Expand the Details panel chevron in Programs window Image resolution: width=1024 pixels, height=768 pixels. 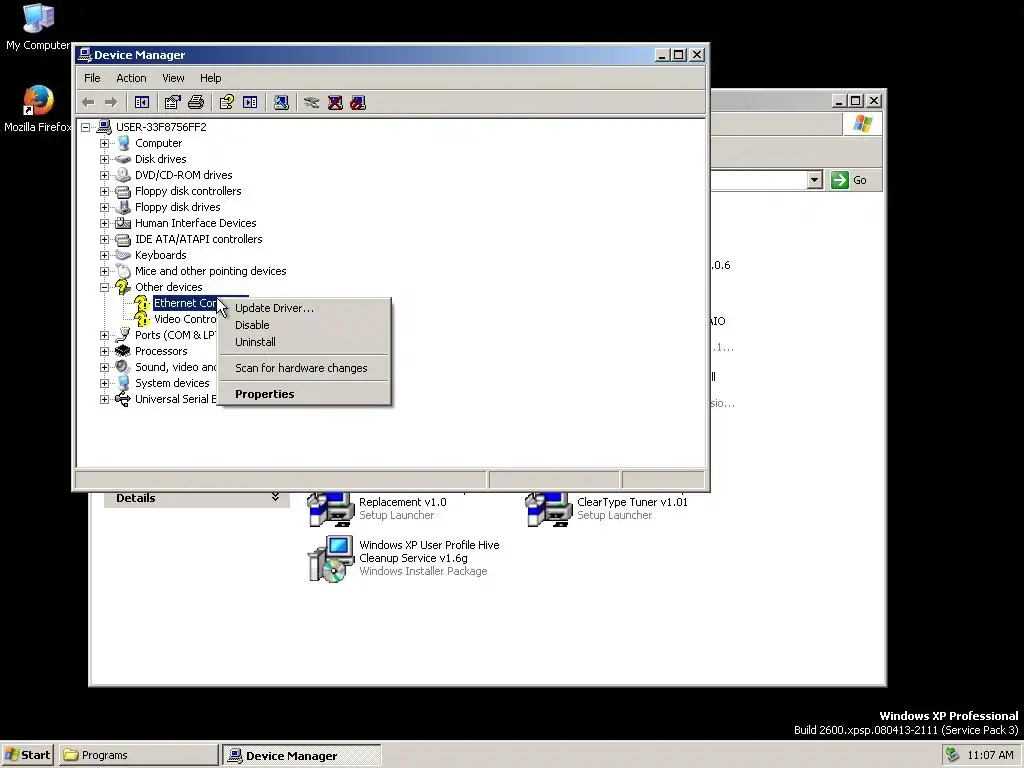pos(276,498)
